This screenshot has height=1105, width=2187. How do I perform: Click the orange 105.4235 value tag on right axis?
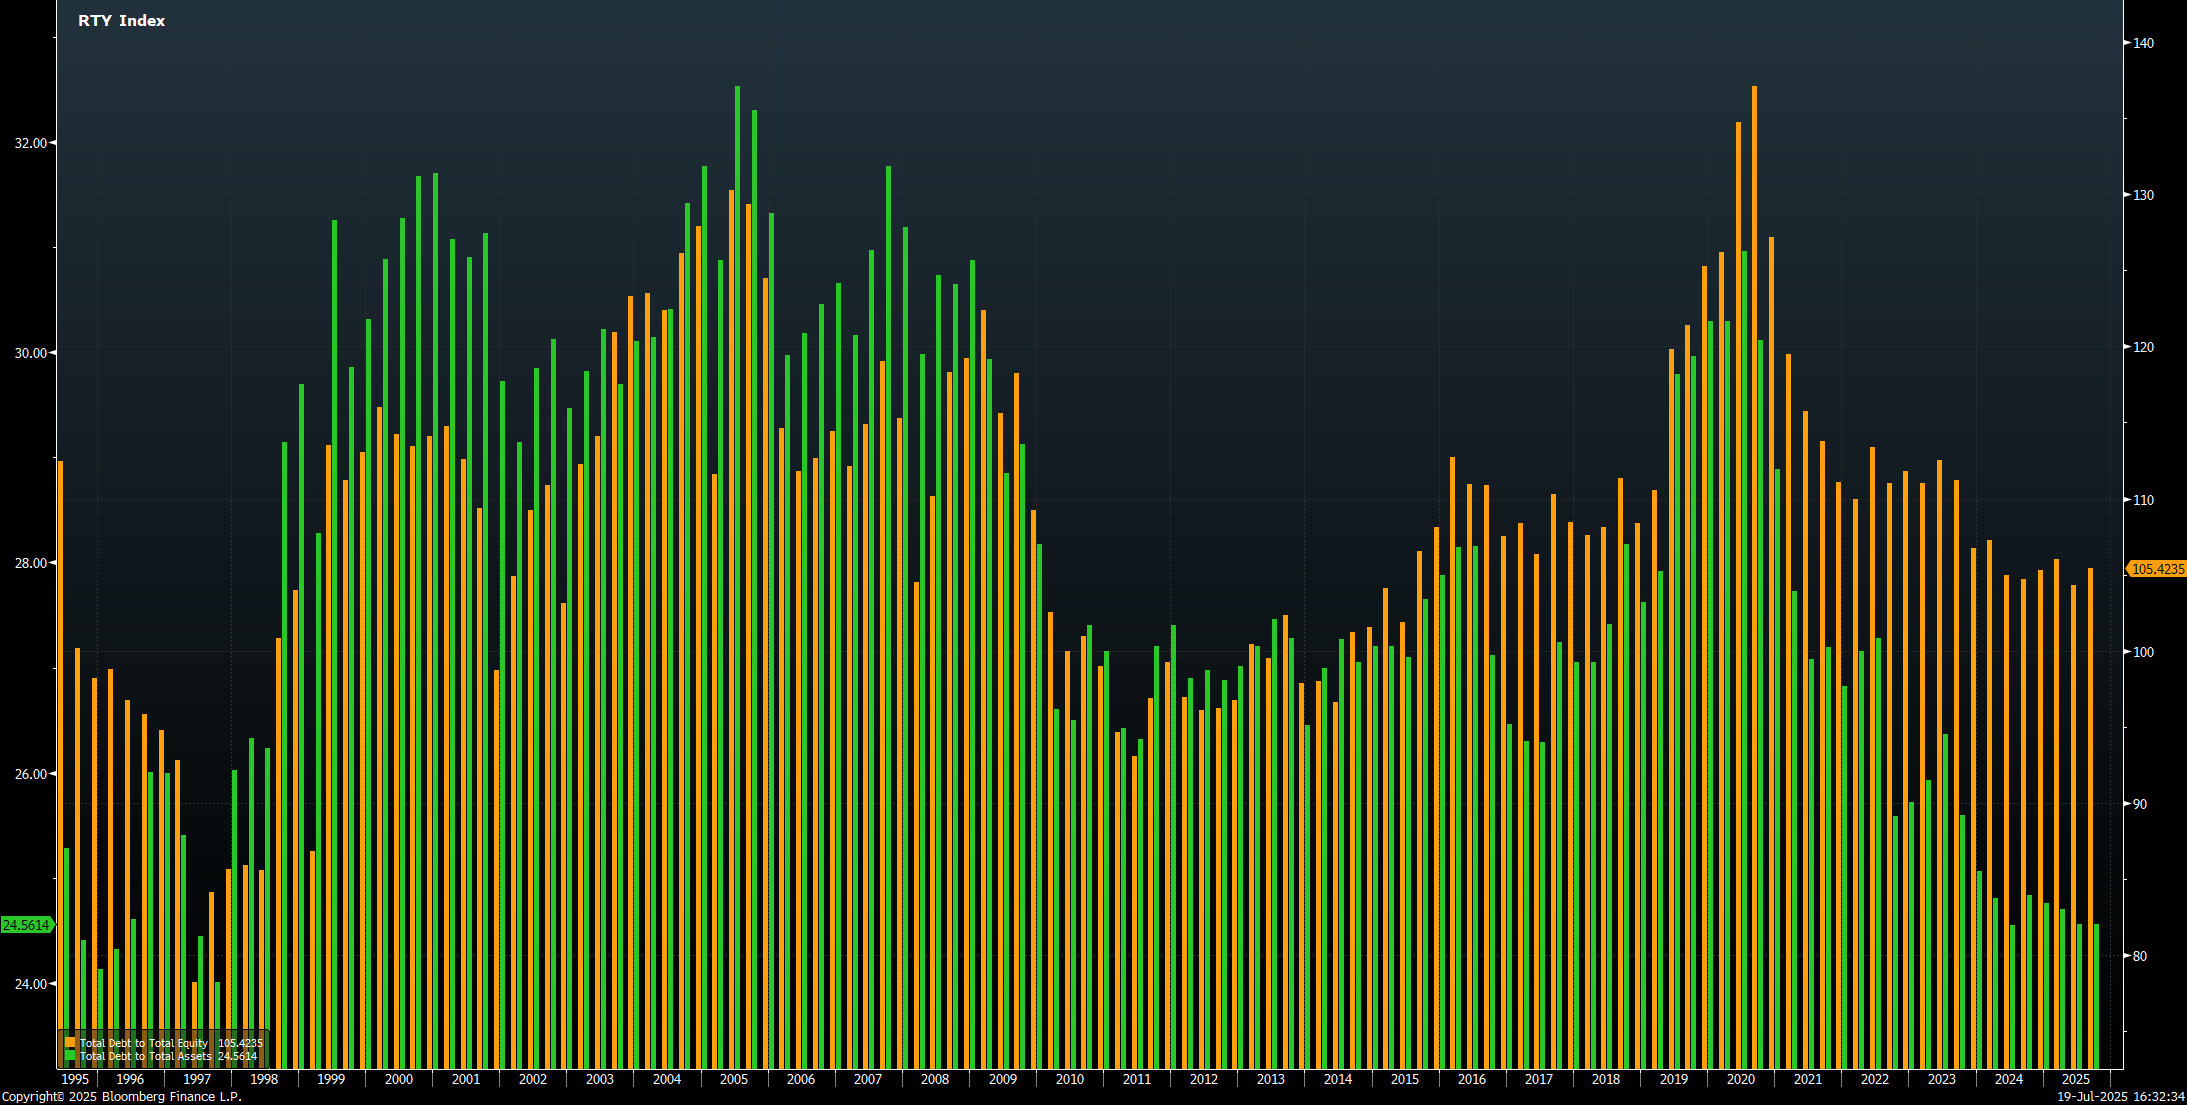[2157, 569]
